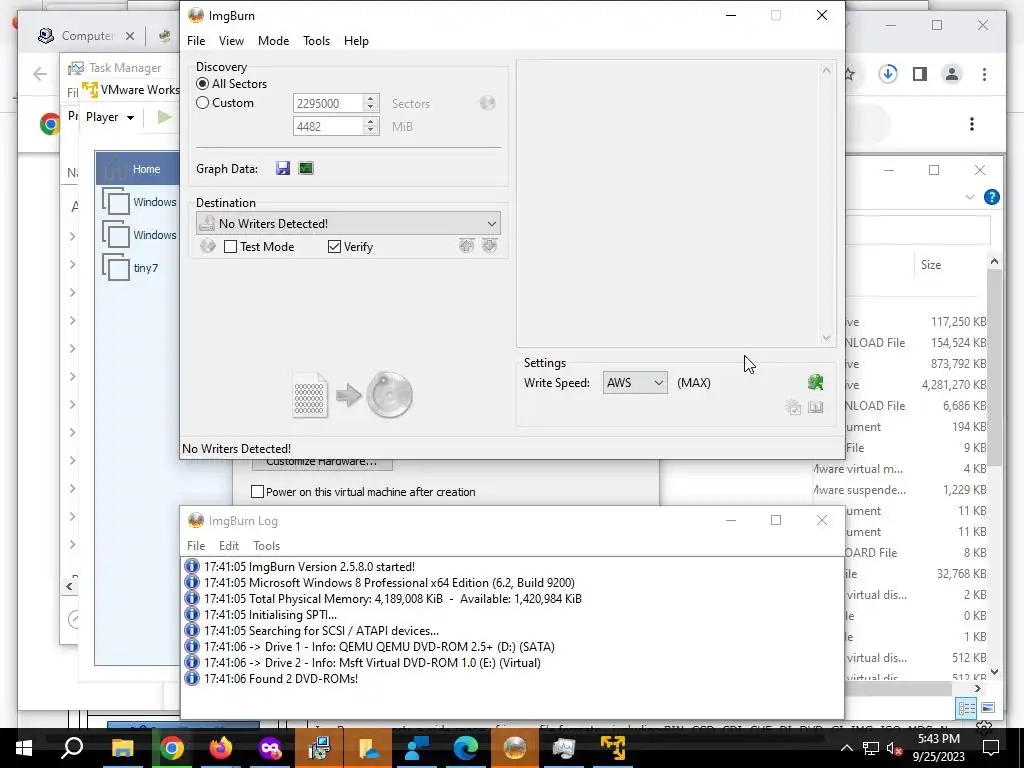Decrease the MiB spinner value

coord(371,131)
